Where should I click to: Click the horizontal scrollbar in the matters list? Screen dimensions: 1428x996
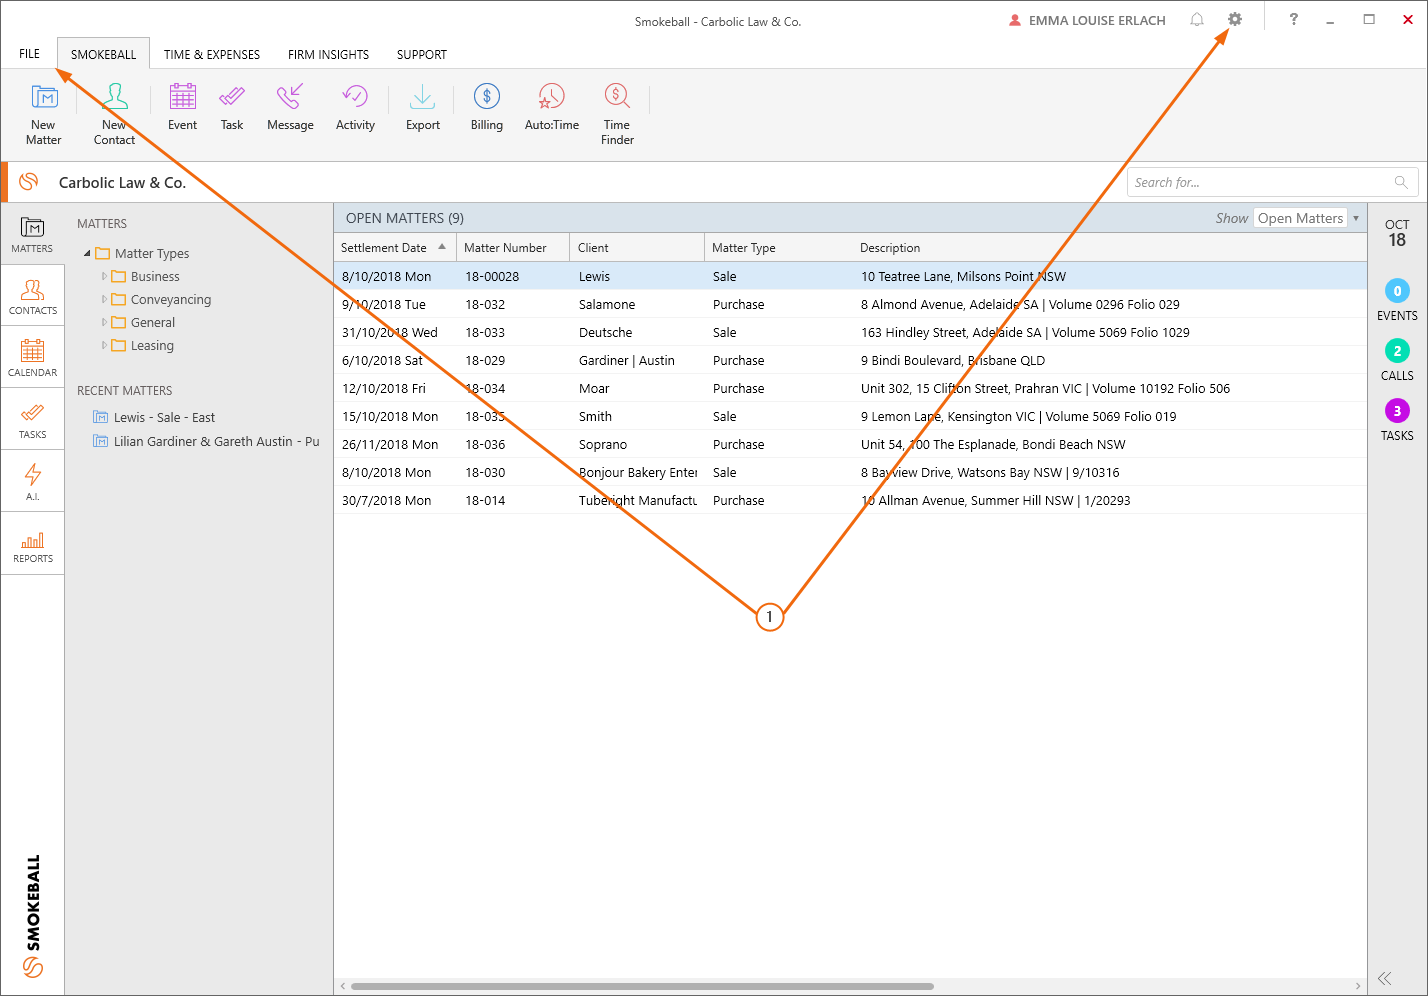click(x=642, y=986)
